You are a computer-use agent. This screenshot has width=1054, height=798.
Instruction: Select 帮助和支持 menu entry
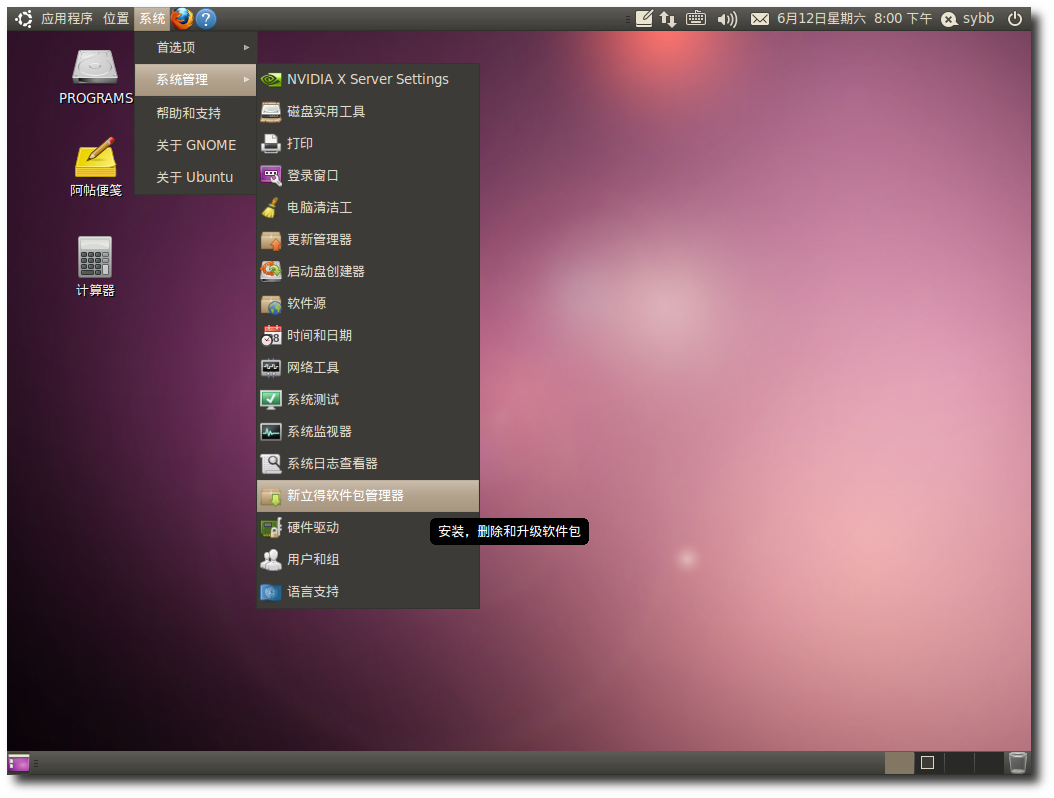tap(196, 113)
